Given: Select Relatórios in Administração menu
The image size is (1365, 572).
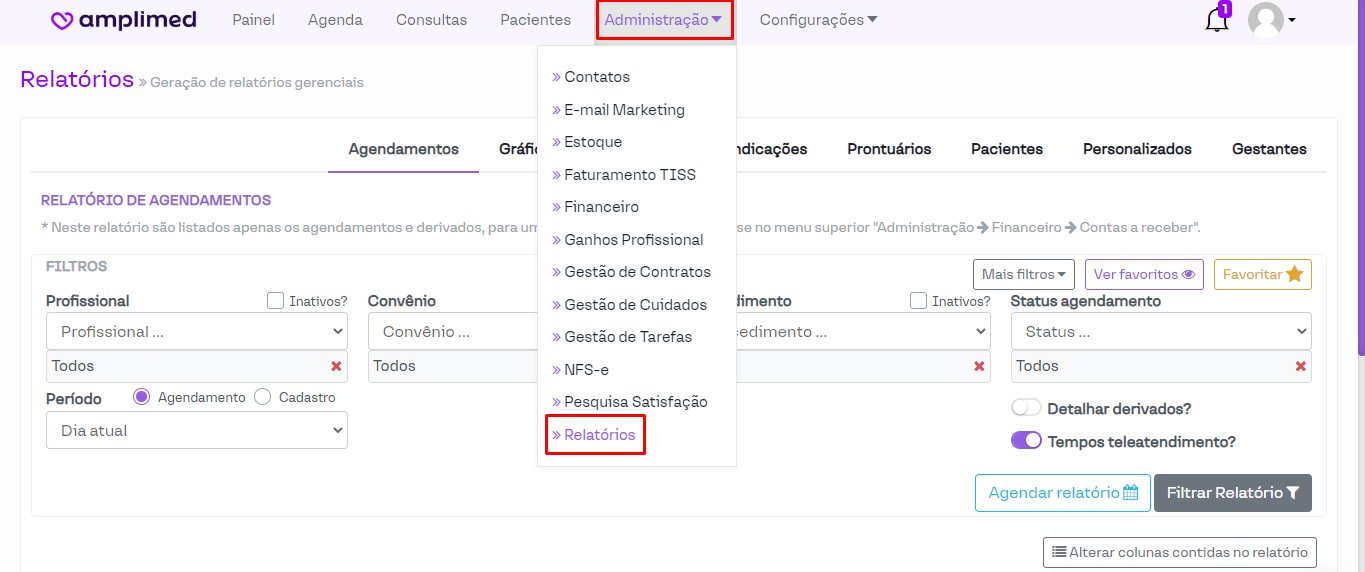Looking at the screenshot, I should tap(599, 435).
